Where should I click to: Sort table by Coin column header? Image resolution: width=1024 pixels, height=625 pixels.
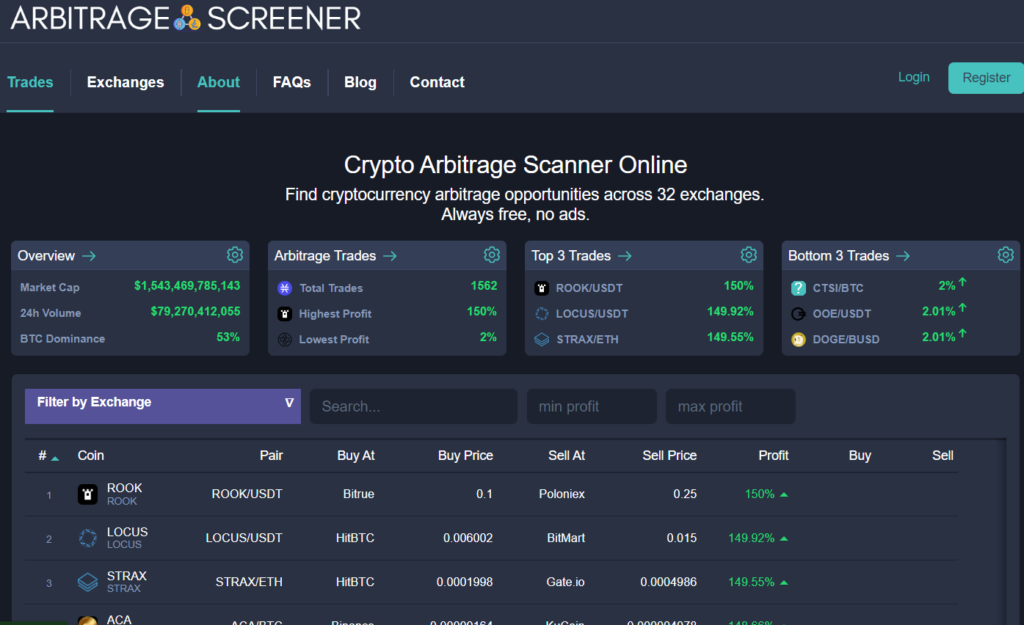tap(91, 456)
